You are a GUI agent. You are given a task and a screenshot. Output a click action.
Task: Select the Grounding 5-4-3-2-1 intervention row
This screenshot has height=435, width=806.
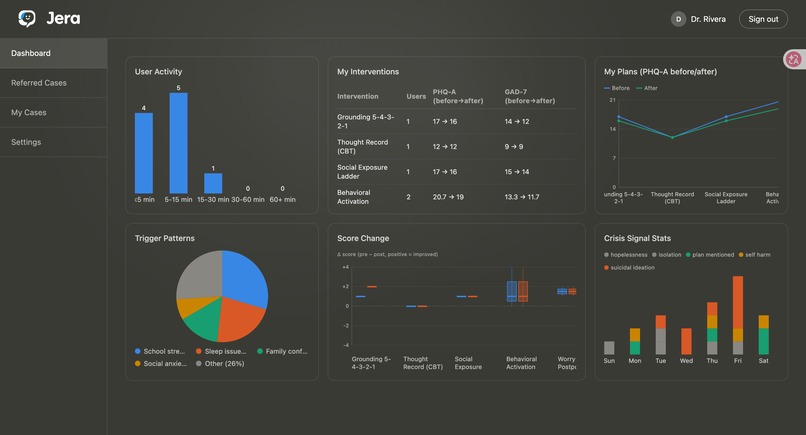click(x=456, y=121)
